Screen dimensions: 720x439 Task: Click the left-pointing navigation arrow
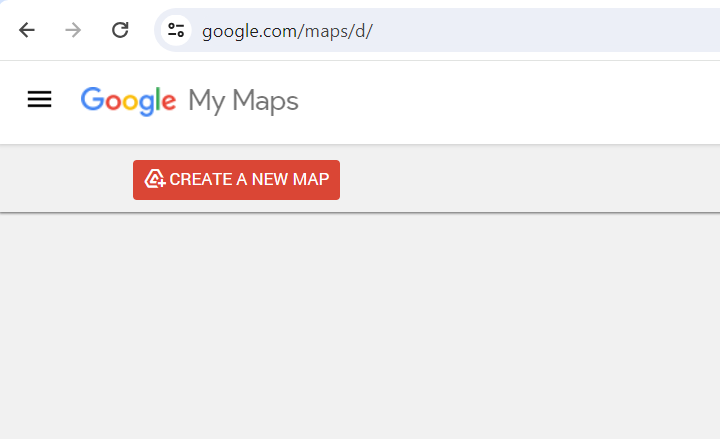[x=27, y=30]
